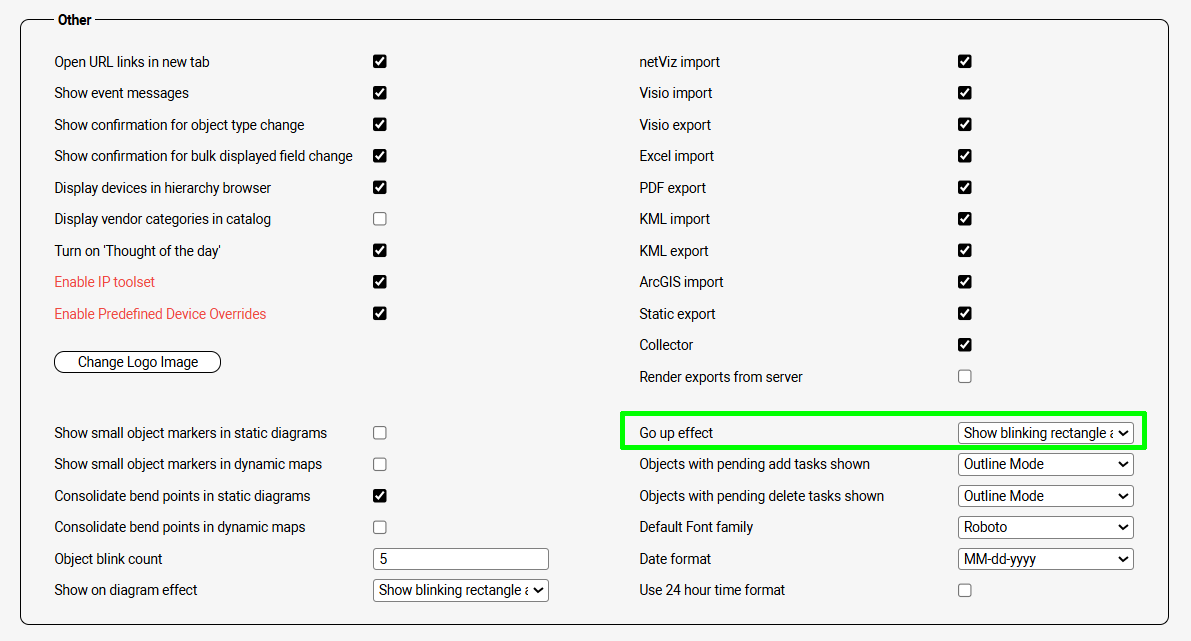Open the Go up effect dropdown

tap(1045, 433)
